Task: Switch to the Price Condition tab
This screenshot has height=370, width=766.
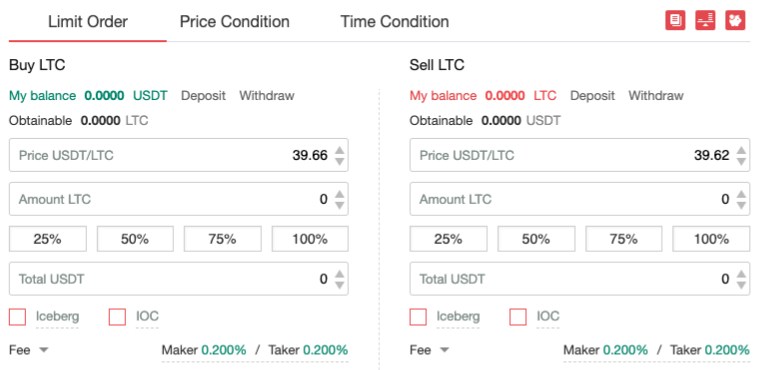Action: click(234, 22)
